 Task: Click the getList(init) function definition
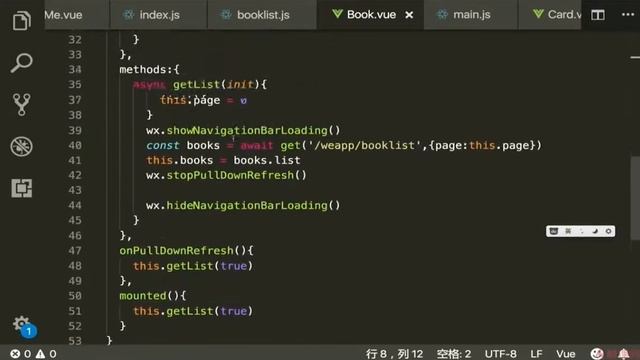pyautogui.click(x=220, y=84)
